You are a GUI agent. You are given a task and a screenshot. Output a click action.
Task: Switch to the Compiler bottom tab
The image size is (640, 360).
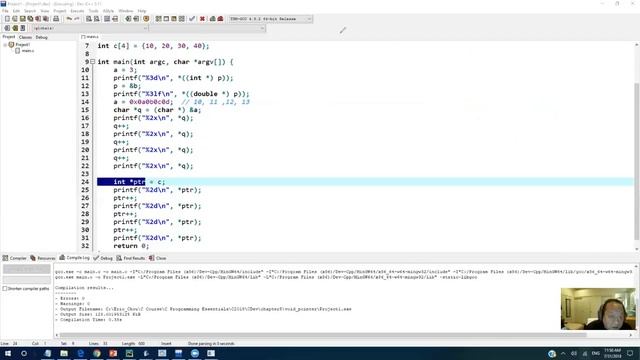tap(15, 258)
